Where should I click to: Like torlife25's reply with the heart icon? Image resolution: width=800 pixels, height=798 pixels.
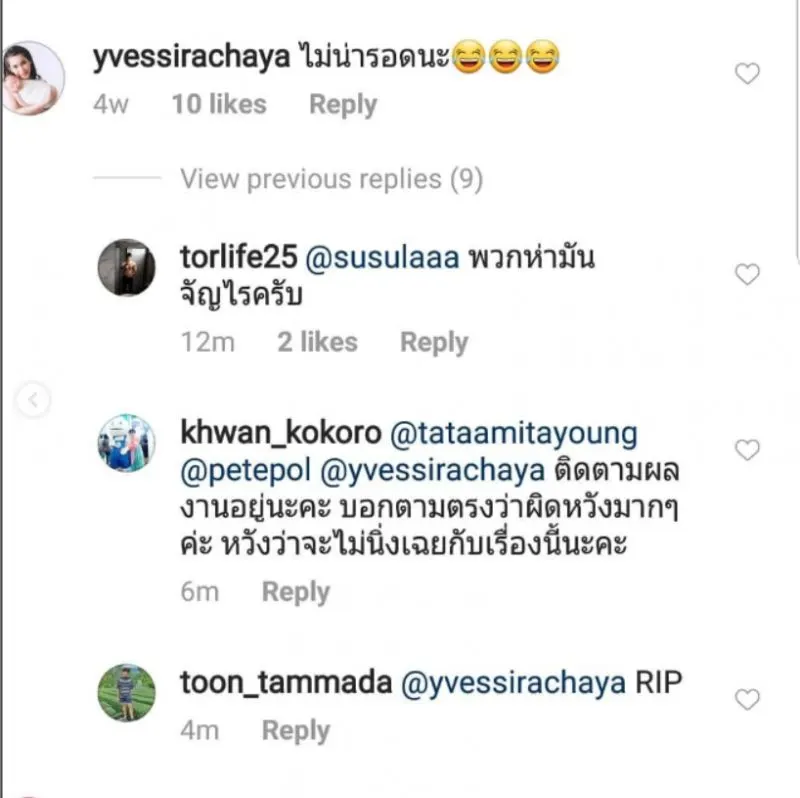[747, 275]
